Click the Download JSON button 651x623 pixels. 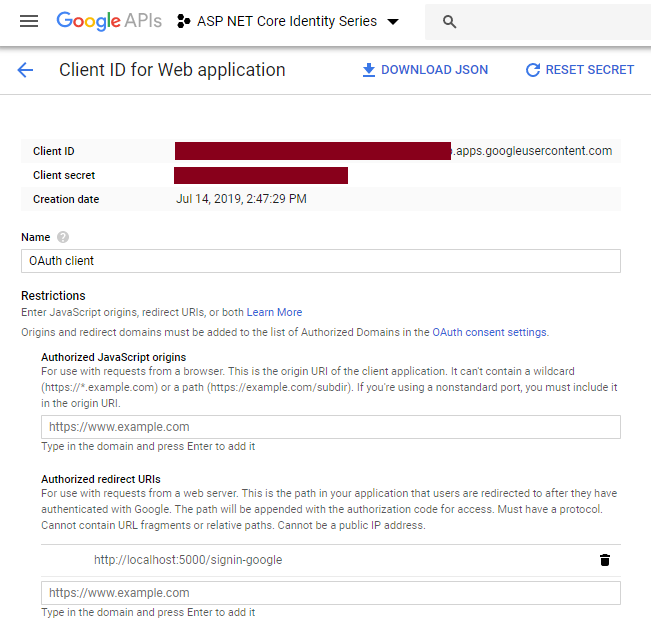point(425,70)
